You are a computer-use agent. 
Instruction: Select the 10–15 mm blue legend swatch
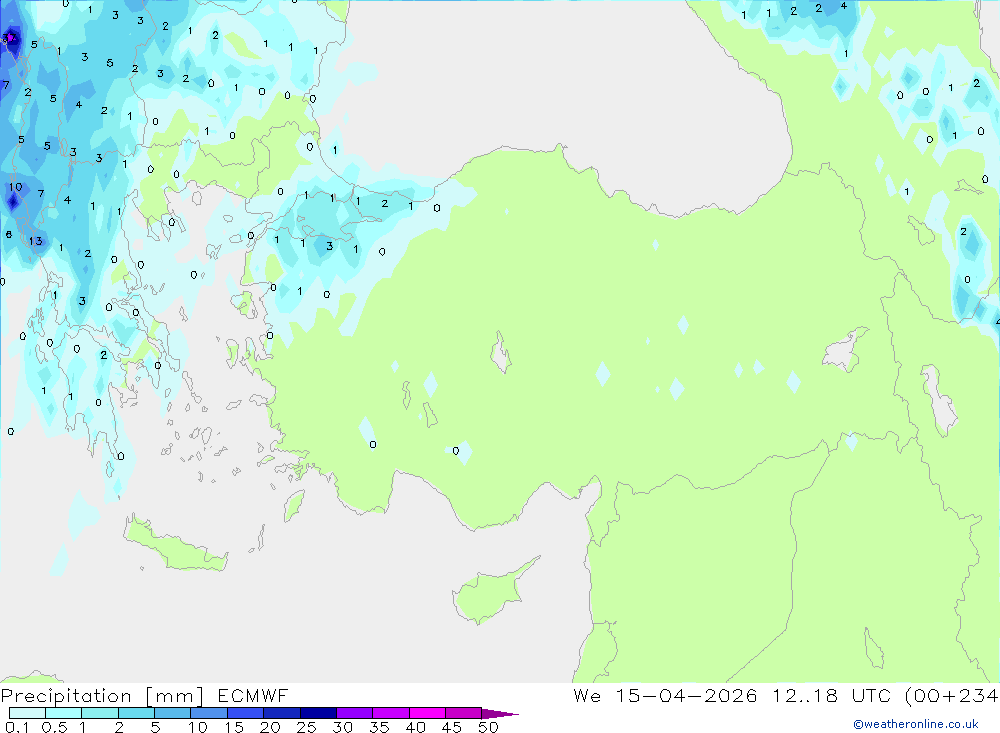click(209, 713)
